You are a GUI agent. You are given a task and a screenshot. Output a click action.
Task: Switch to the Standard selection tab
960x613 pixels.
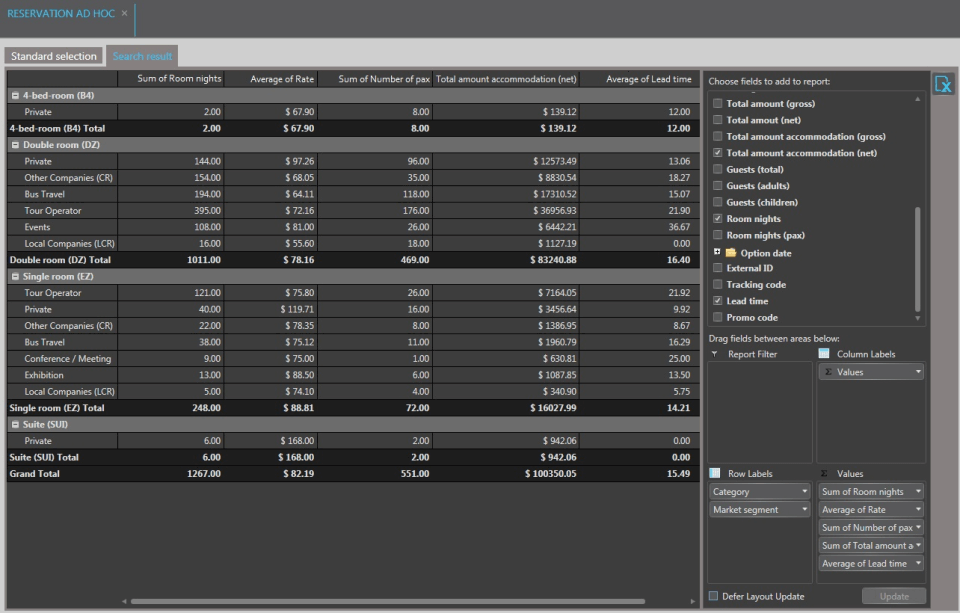coord(54,56)
